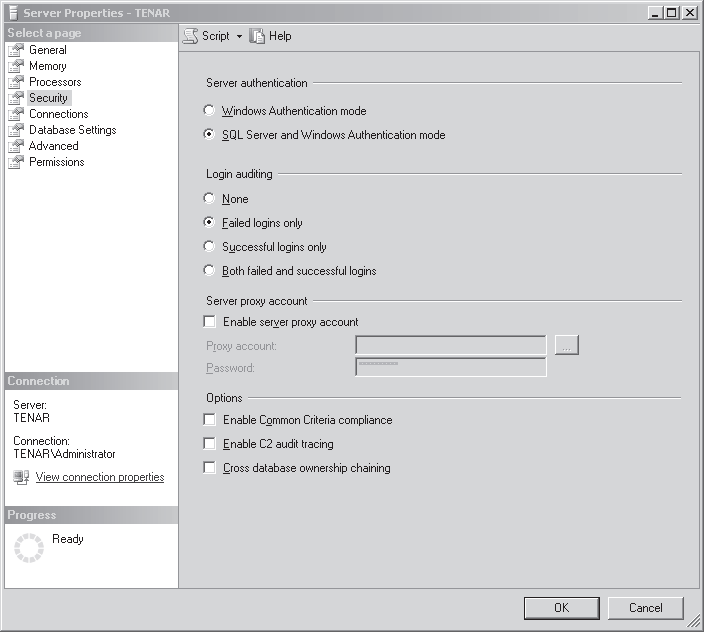Click the Ready status text
The image size is (704, 632).
pos(68,539)
